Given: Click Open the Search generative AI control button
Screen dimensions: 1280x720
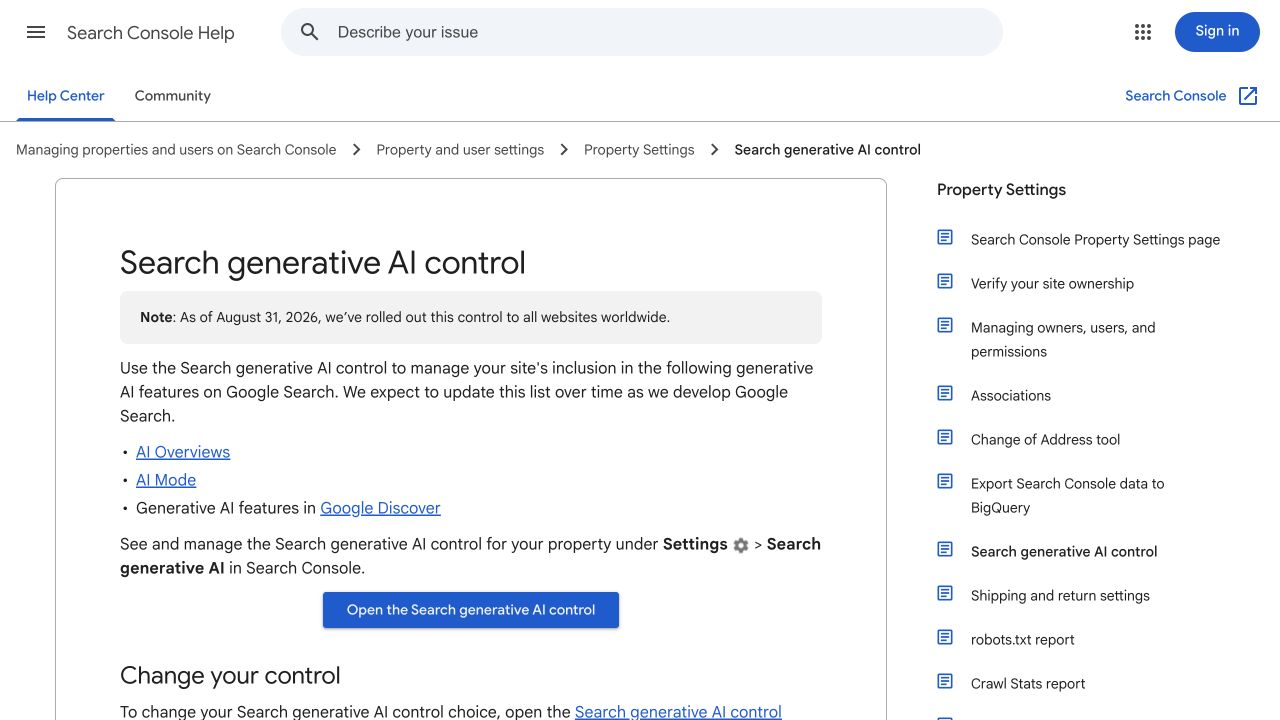Looking at the screenshot, I should click(471, 610).
